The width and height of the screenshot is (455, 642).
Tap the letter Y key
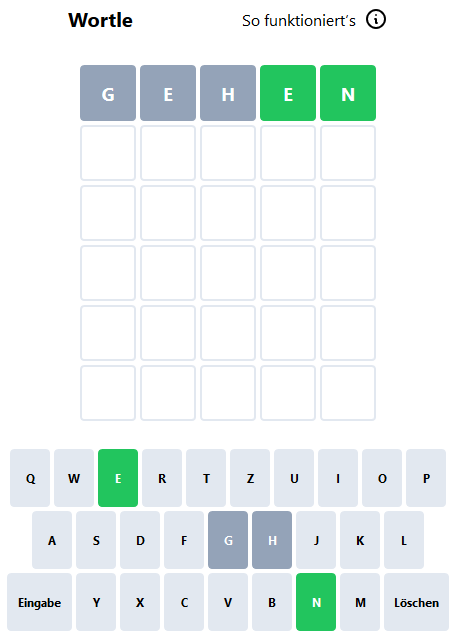[x=96, y=602]
